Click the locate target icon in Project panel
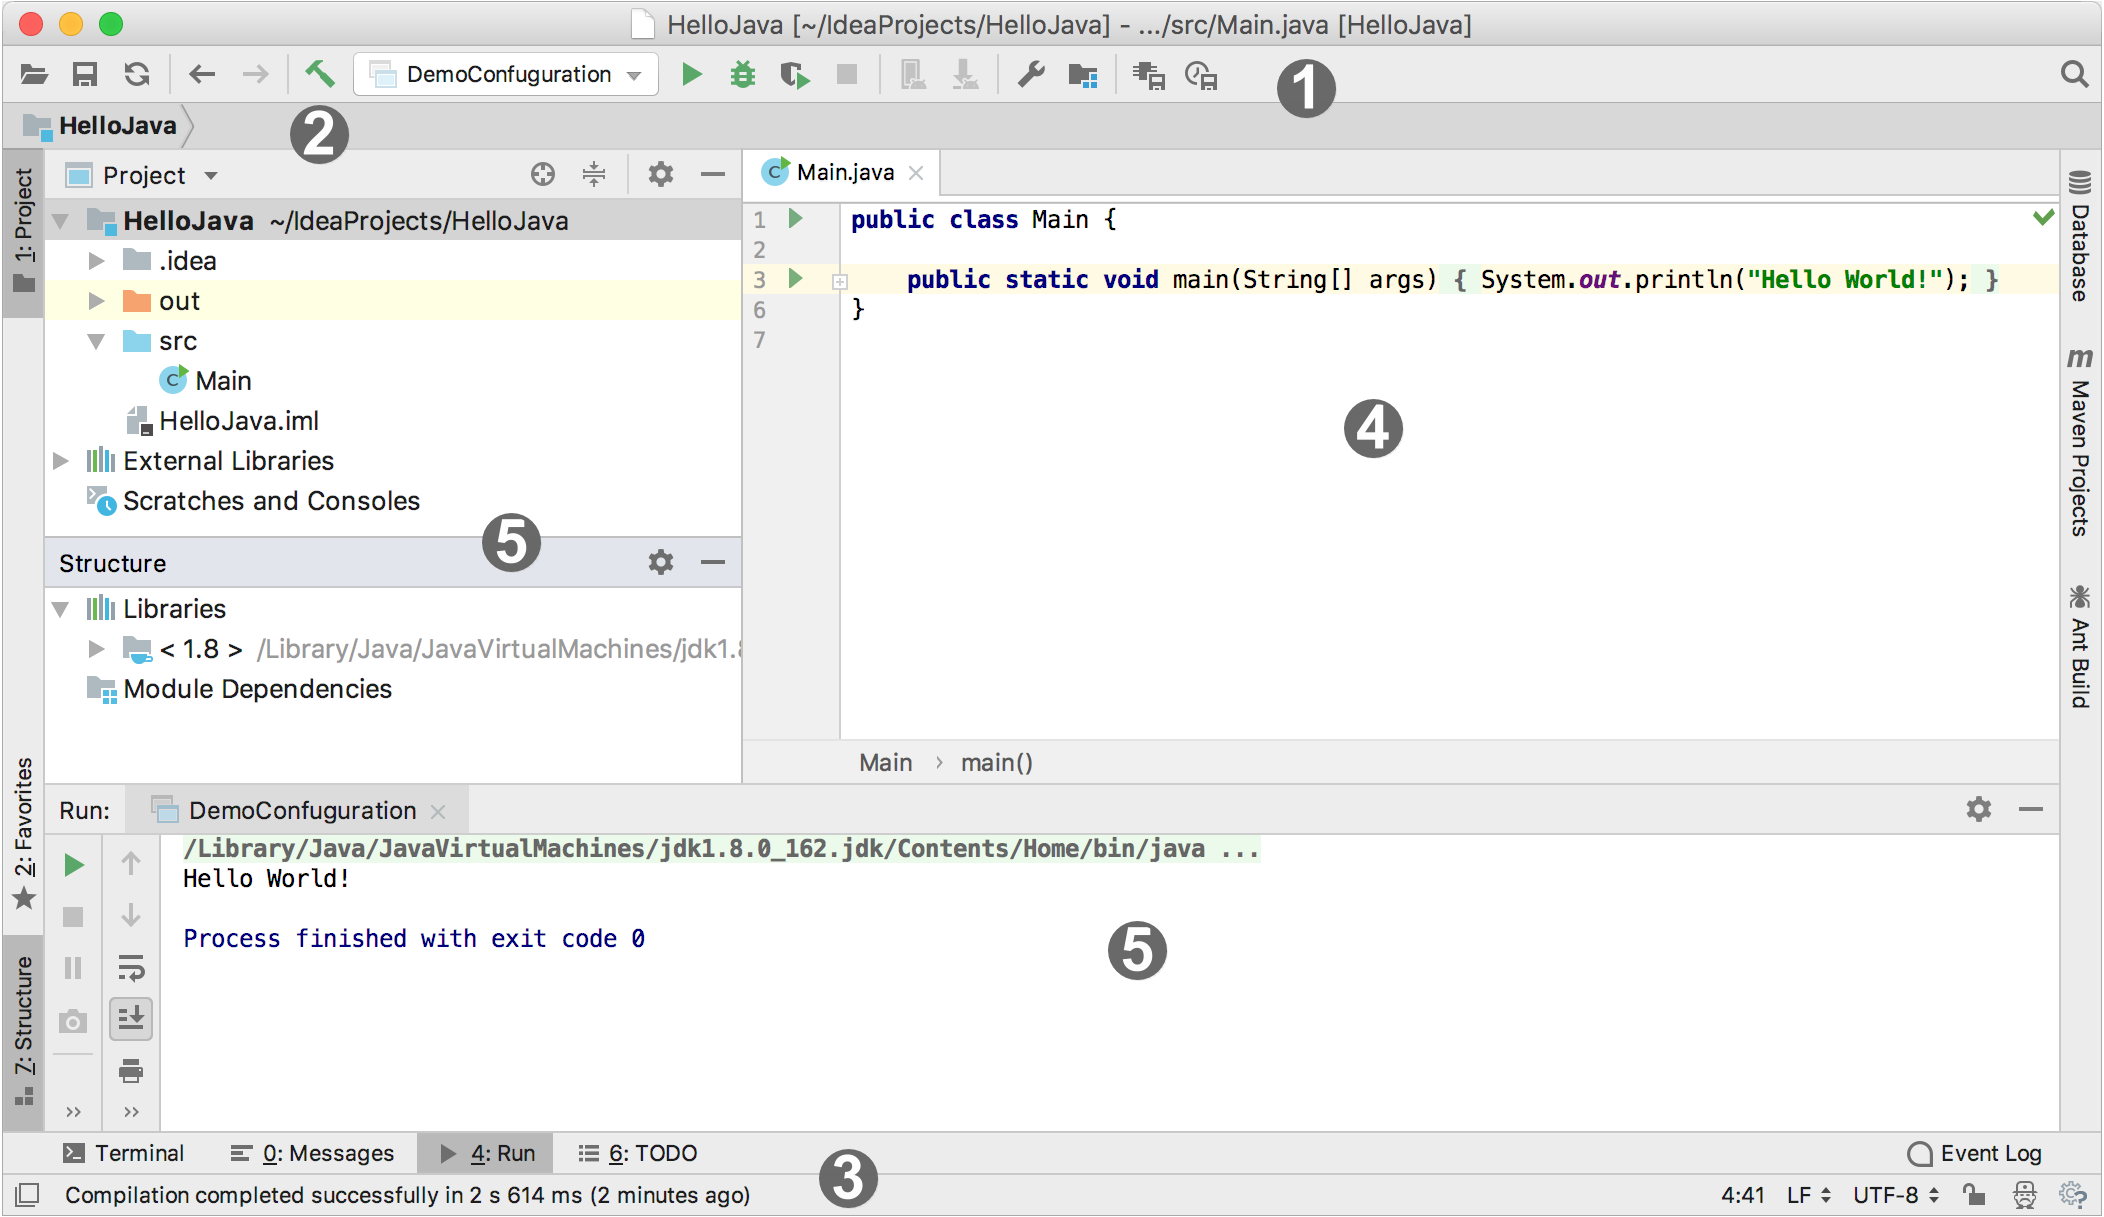Image resolution: width=2104 pixels, height=1217 pixels. tap(542, 174)
